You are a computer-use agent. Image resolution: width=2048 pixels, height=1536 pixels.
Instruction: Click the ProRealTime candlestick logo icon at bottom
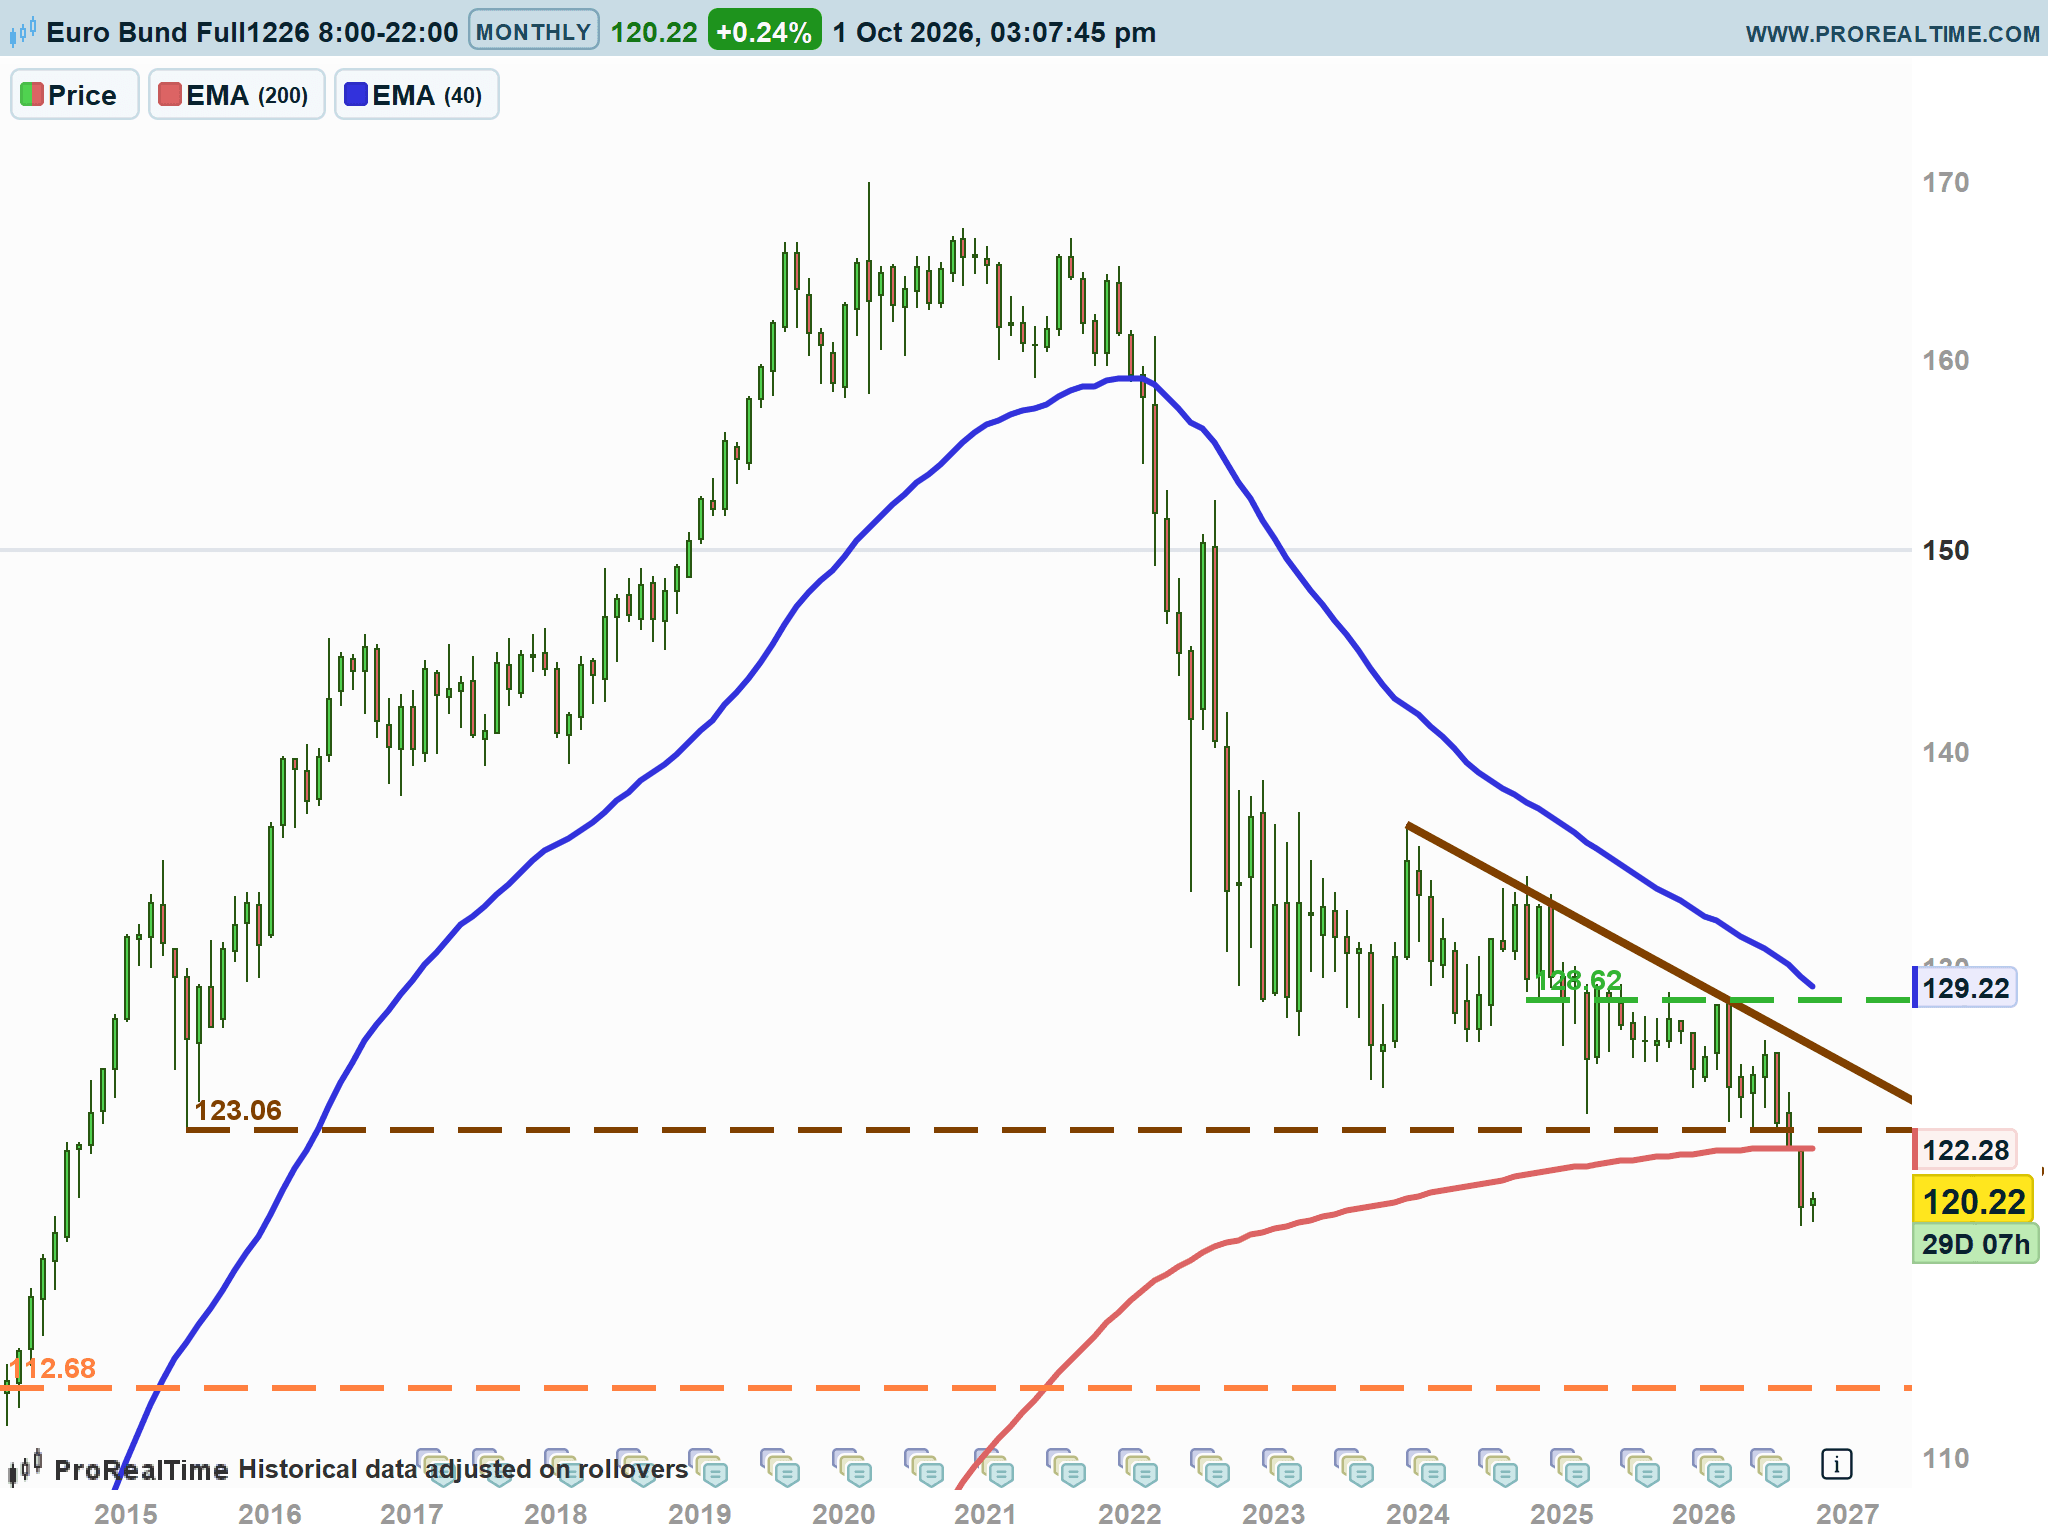tap(25, 1467)
